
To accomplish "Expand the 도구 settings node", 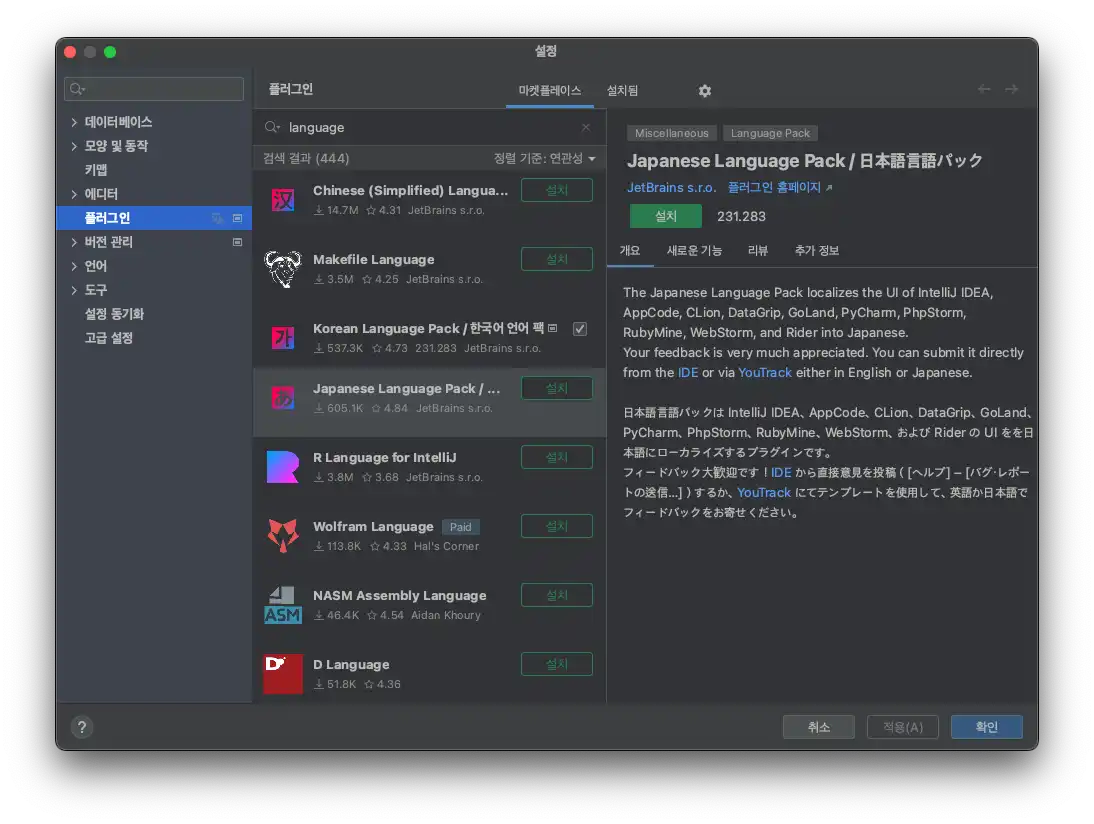I will point(74,290).
